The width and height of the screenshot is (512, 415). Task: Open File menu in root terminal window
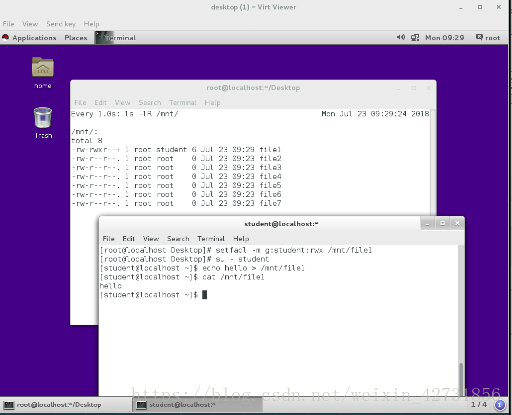coord(80,102)
